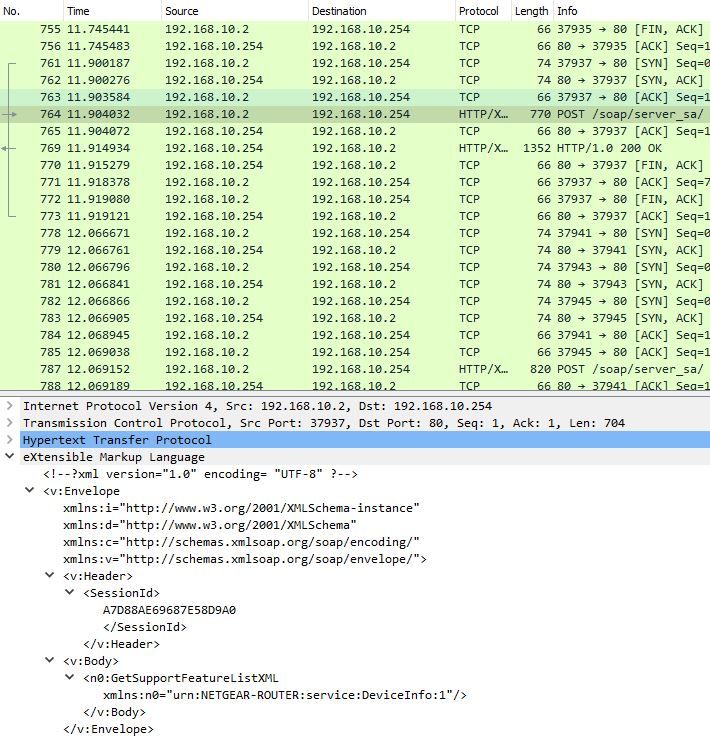710x751 pixels.
Task: Collapse the v:Header XML node
Action: tap(49, 575)
